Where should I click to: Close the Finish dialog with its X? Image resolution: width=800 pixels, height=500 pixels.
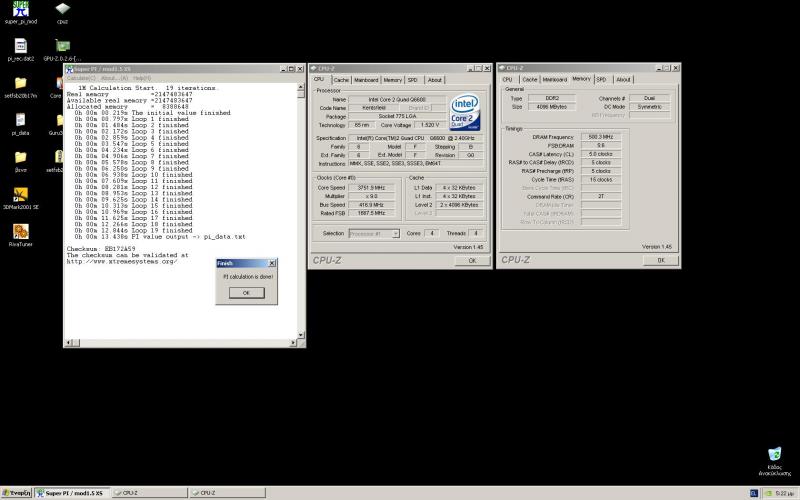pyautogui.click(x=272, y=263)
